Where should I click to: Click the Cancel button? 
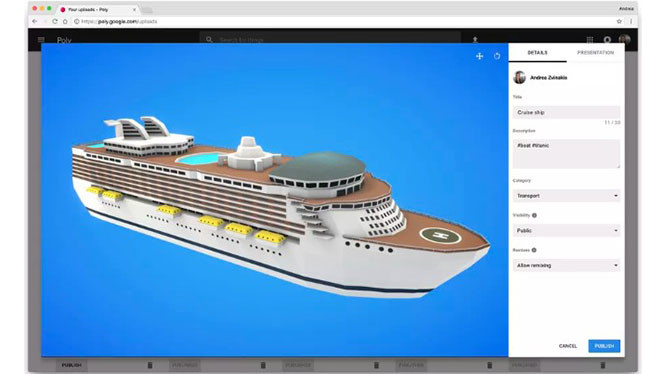tap(568, 346)
